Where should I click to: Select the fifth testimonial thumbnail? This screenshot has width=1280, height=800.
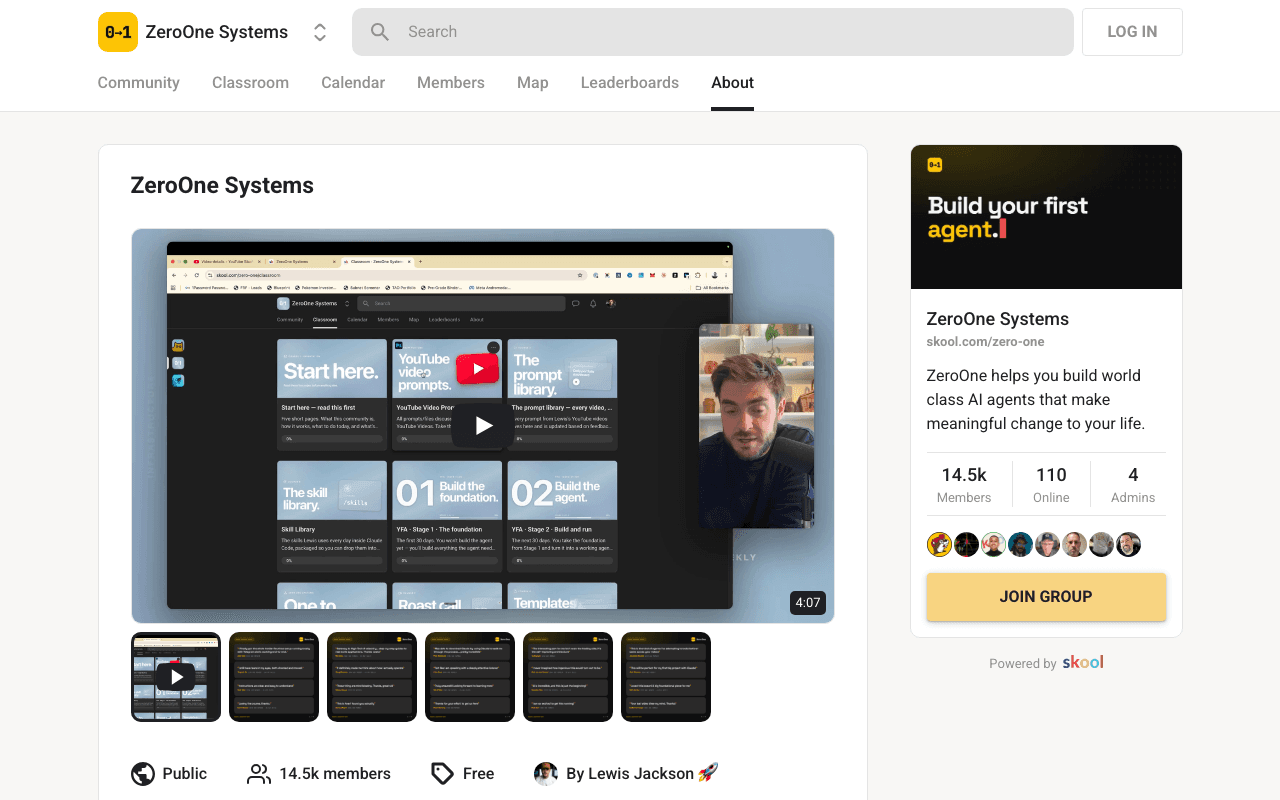[x=568, y=677]
